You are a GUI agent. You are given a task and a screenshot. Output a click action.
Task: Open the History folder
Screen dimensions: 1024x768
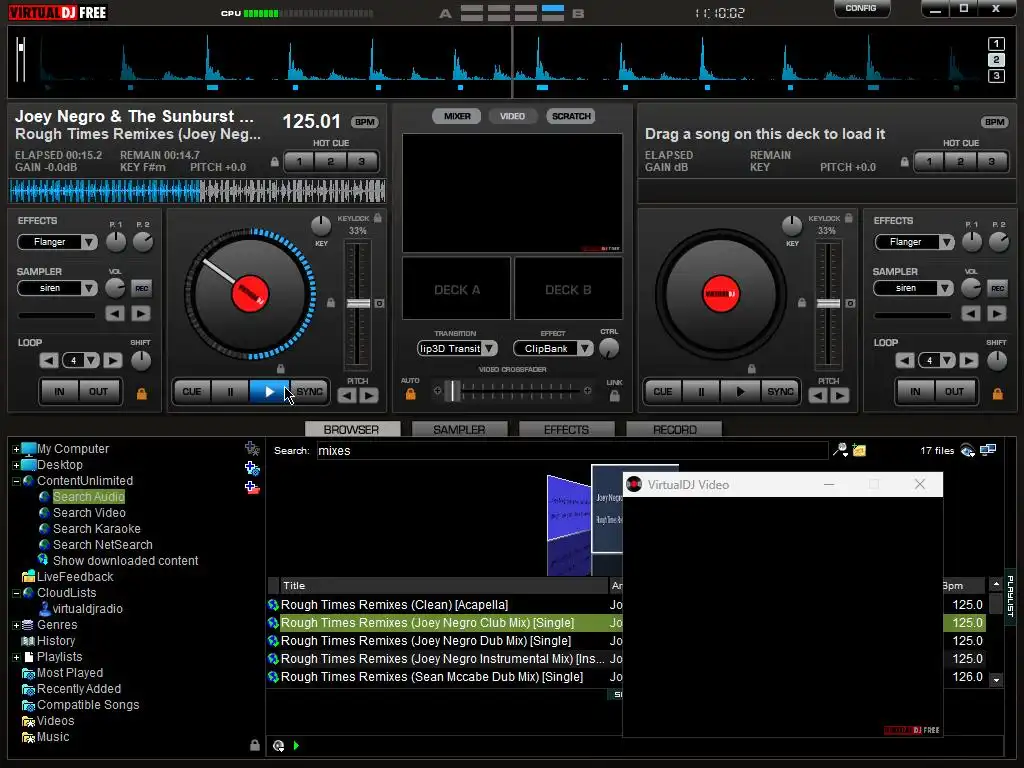(56, 641)
